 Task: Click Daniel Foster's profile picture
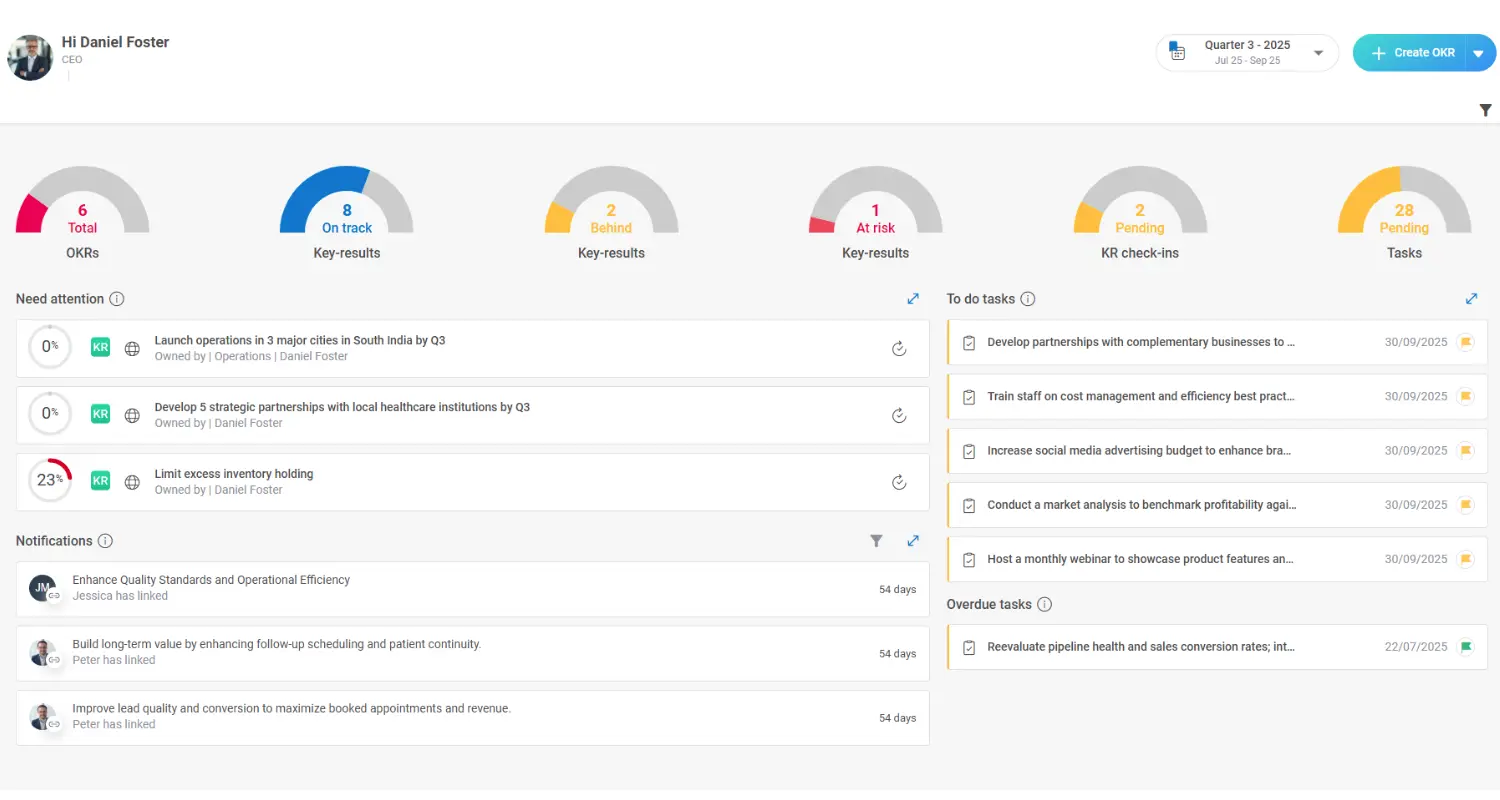click(x=30, y=58)
